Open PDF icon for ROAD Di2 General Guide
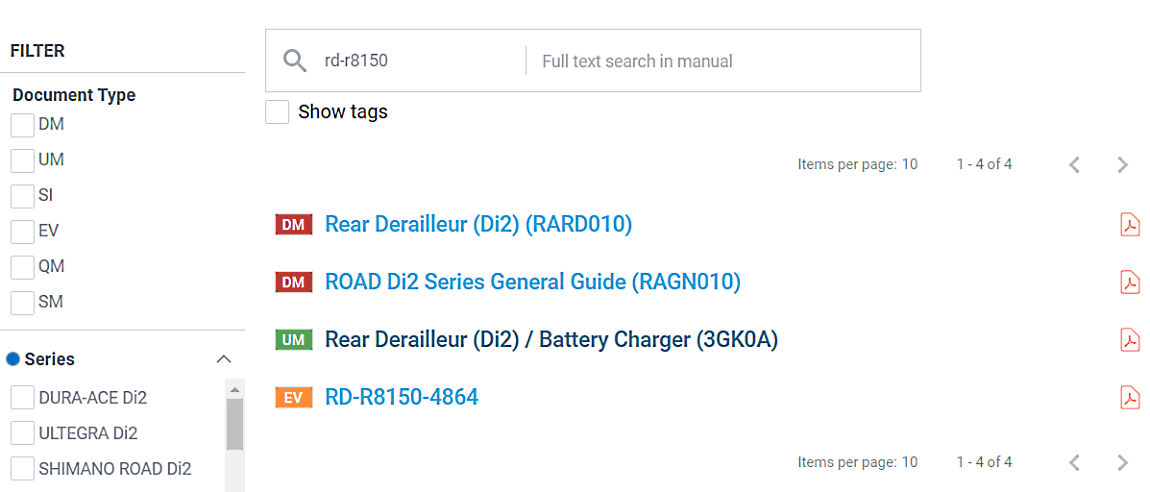The width and height of the screenshot is (1150, 492). (1129, 282)
